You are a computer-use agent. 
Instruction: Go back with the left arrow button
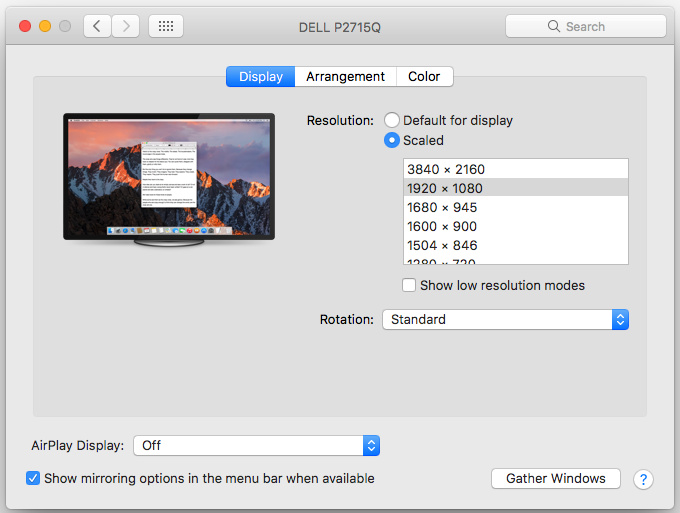click(97, 26)
